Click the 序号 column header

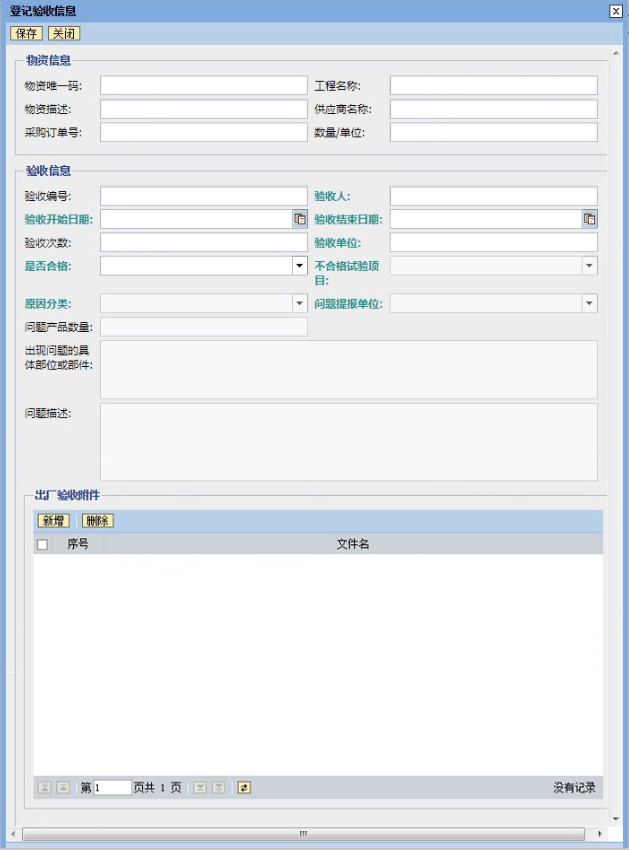point(78,544)
